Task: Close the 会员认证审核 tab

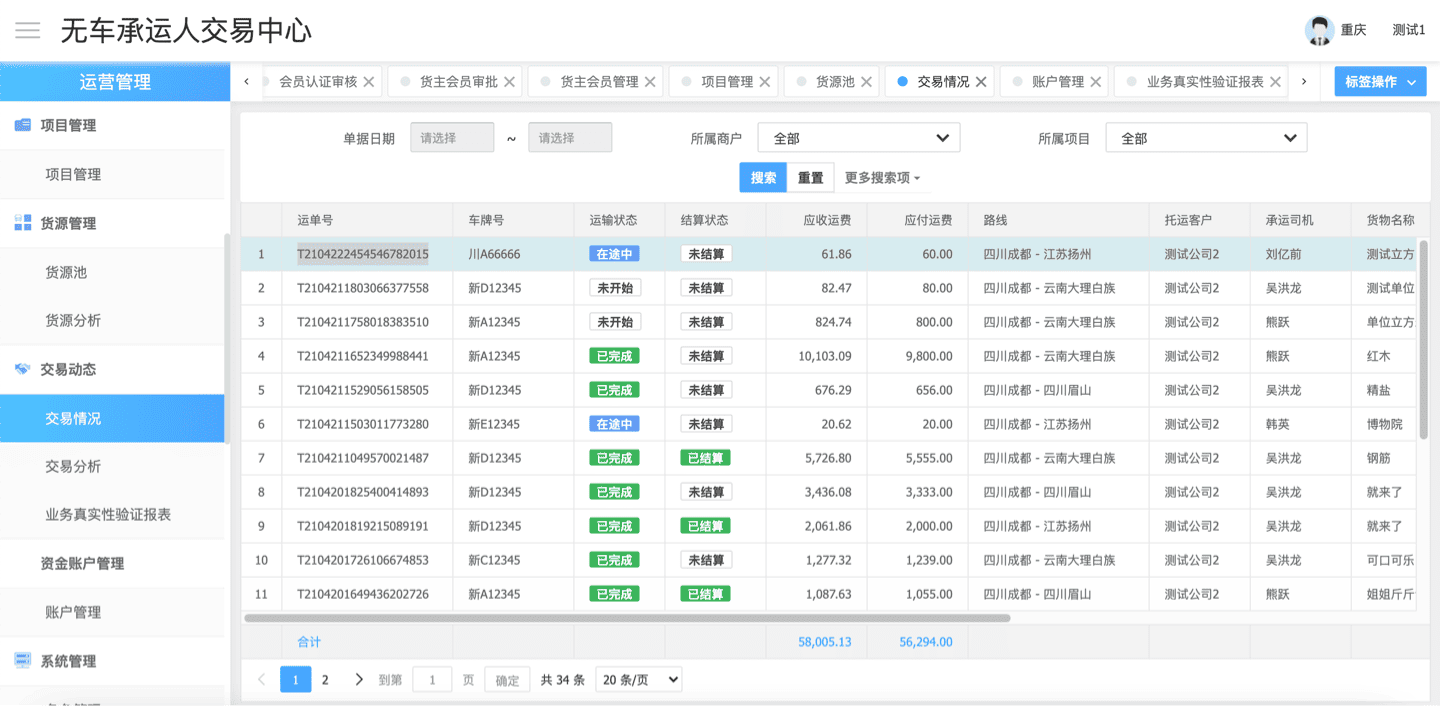Action: 369,82
